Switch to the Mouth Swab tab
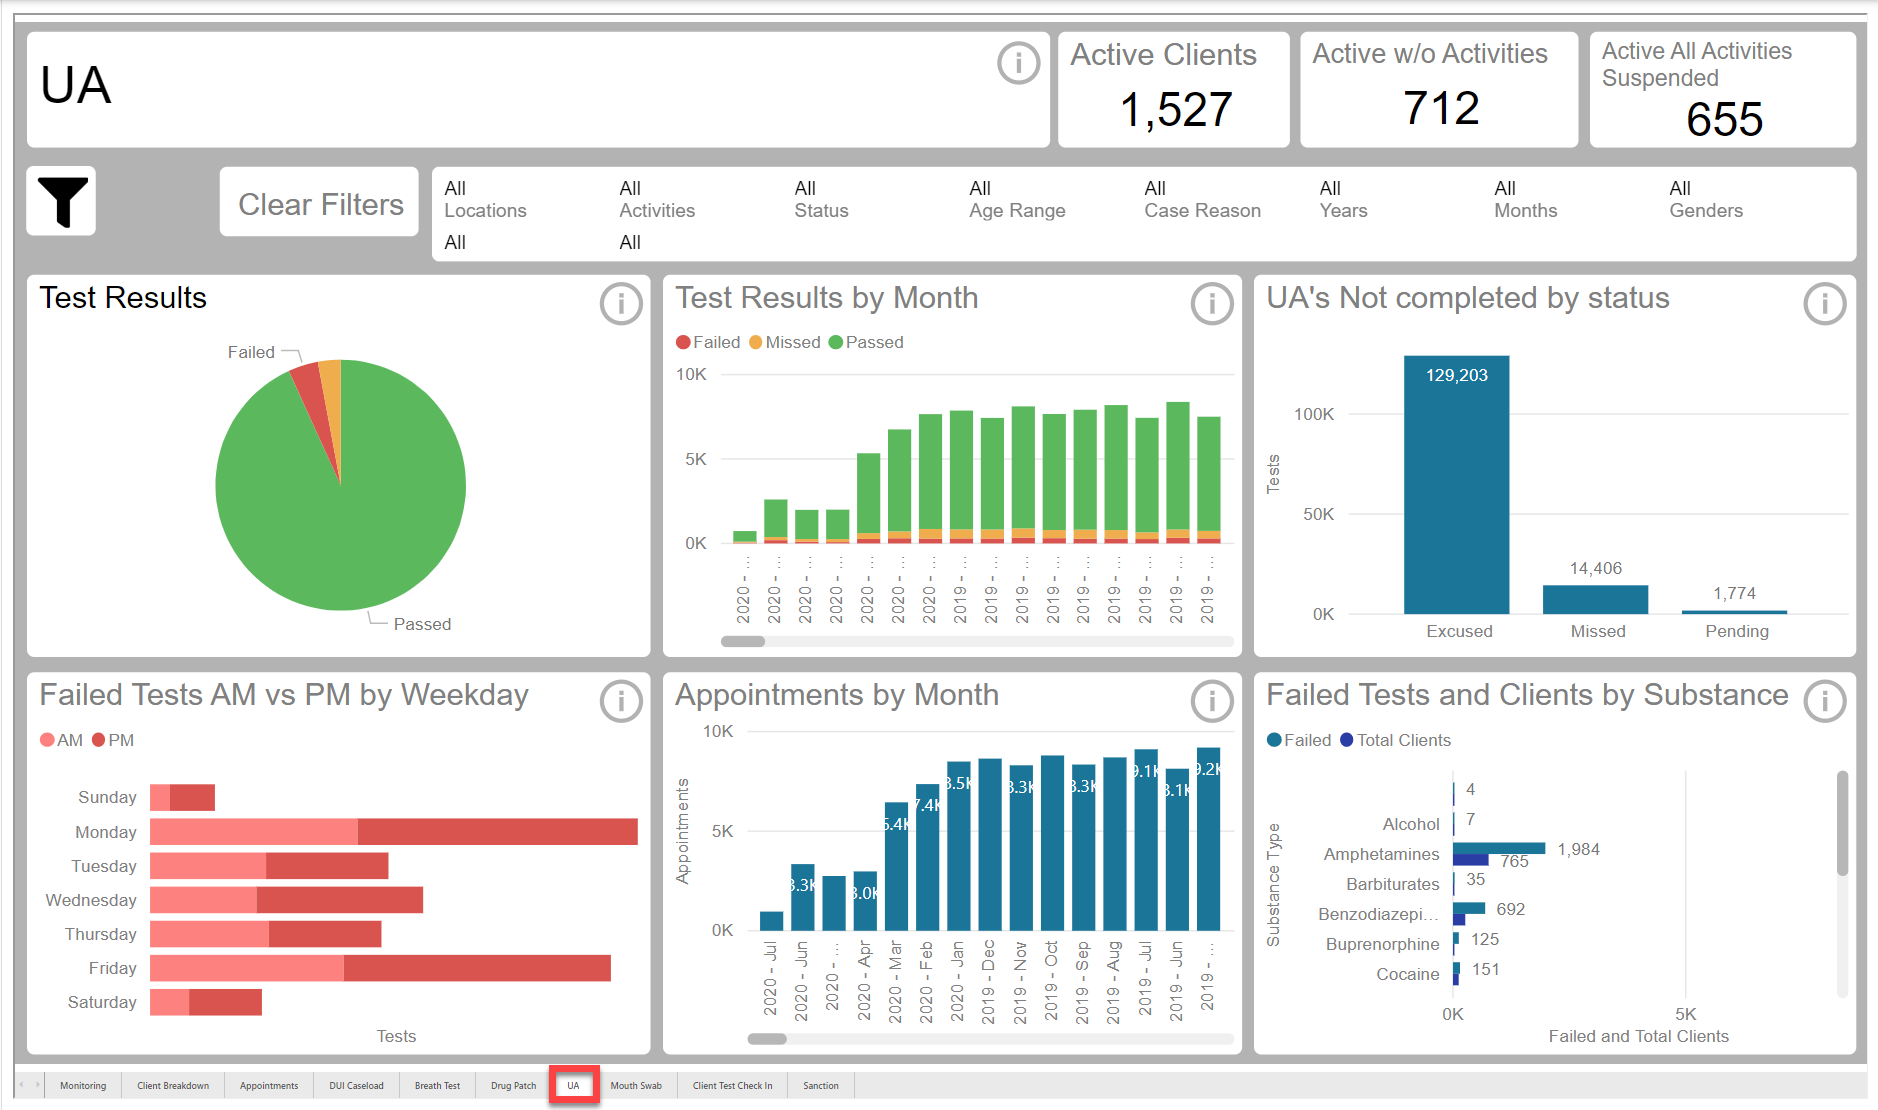Image resolution: width=1878 pixels, height=1110 pixels. (636, 1085)
